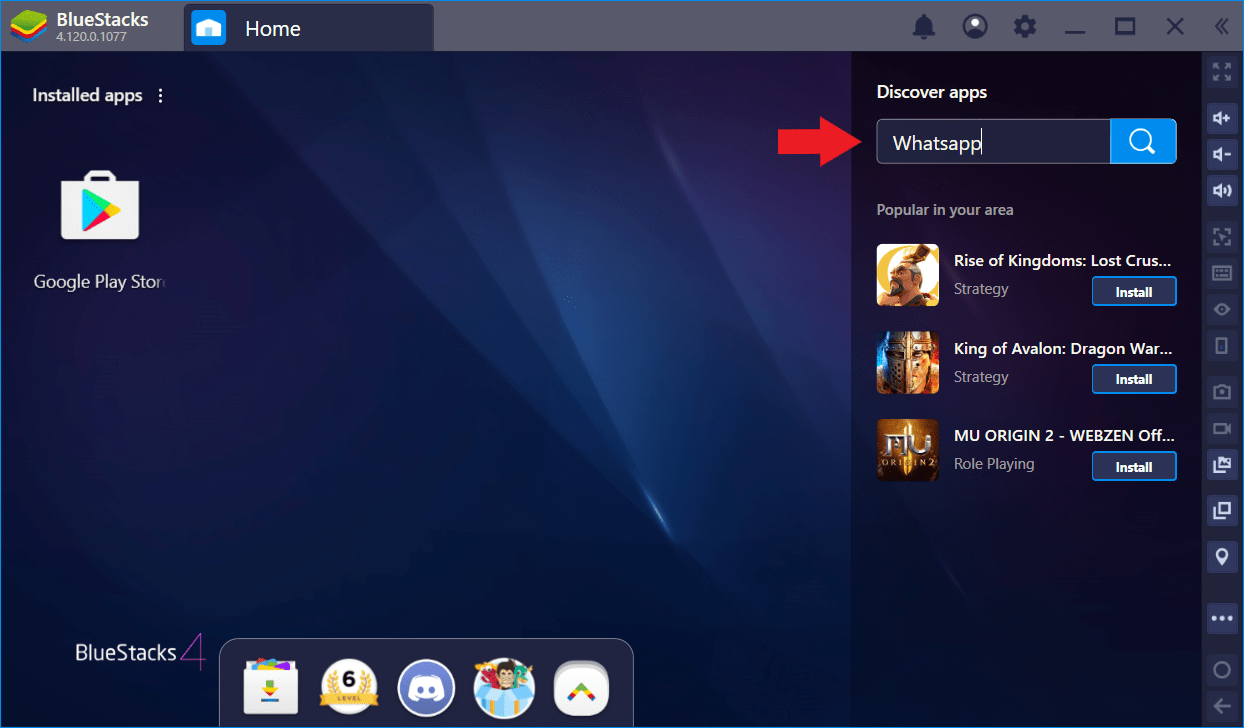The height and width of the screenshot is (728, 1244).
Task: Open the Google Play Store app
Action: [100, 205]
